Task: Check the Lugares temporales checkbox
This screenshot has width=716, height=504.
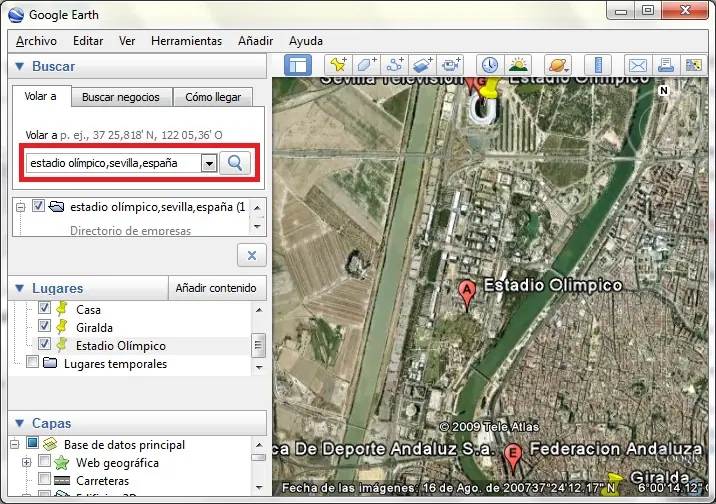Action: pyautogui.click(x=32, y=362)
